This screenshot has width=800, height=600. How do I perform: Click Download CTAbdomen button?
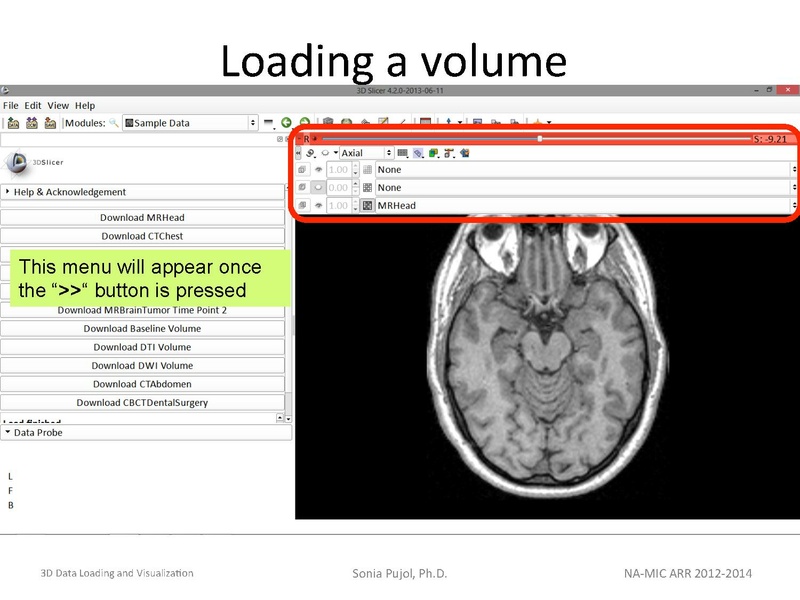click(142, 384)
